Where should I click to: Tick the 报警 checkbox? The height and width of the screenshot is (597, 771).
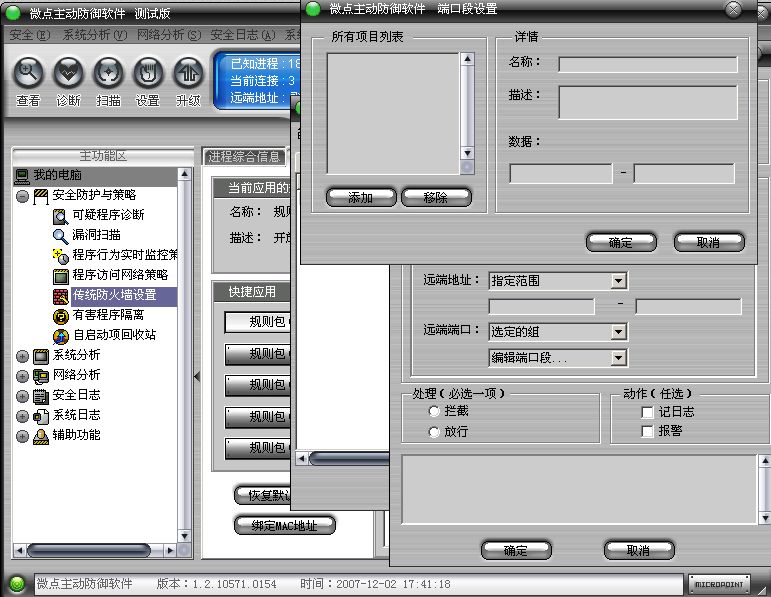click(x=648, y=432)
